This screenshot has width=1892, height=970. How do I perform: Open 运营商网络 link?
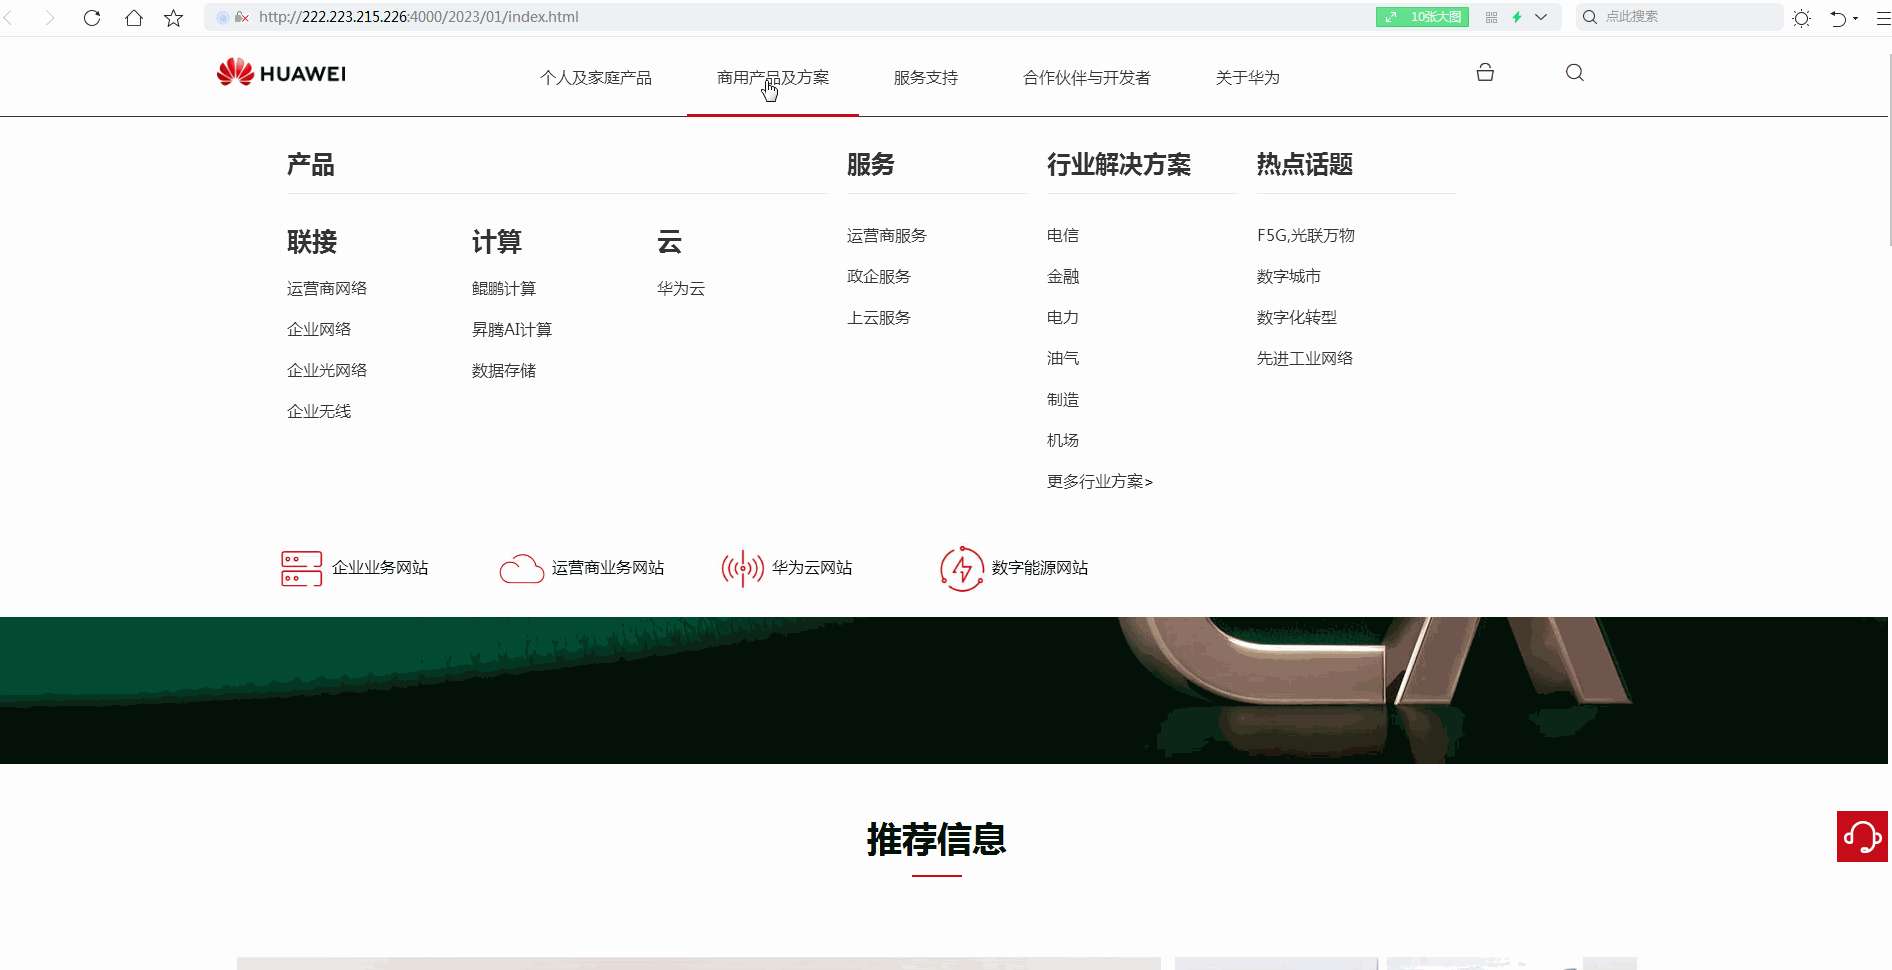(x=327, y=288)
